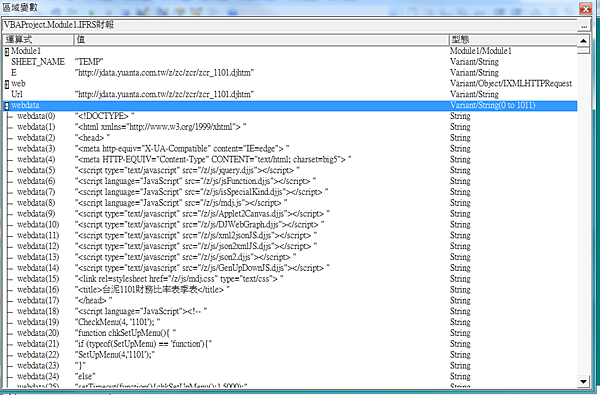Select the webdata(20) row
Image resolution: width=600 pixels, height=395 pixels.
coord(290,333)
